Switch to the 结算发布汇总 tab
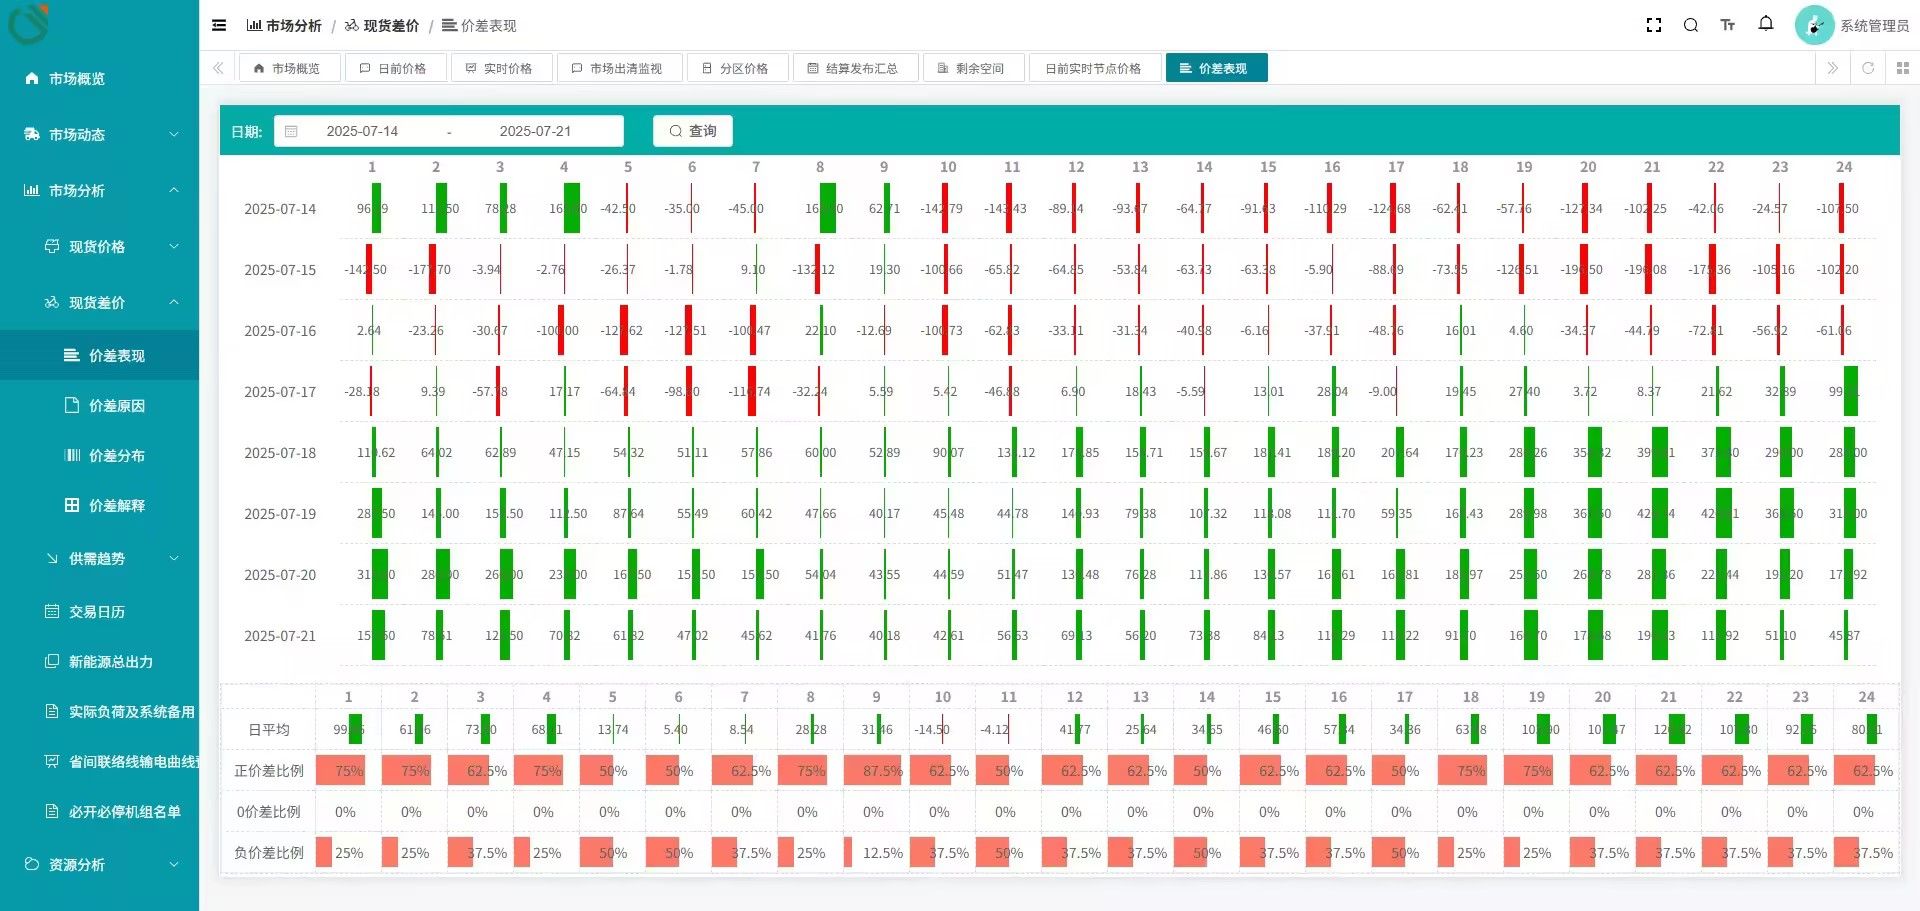The image size is (1920, 911). tap(853, 69)
